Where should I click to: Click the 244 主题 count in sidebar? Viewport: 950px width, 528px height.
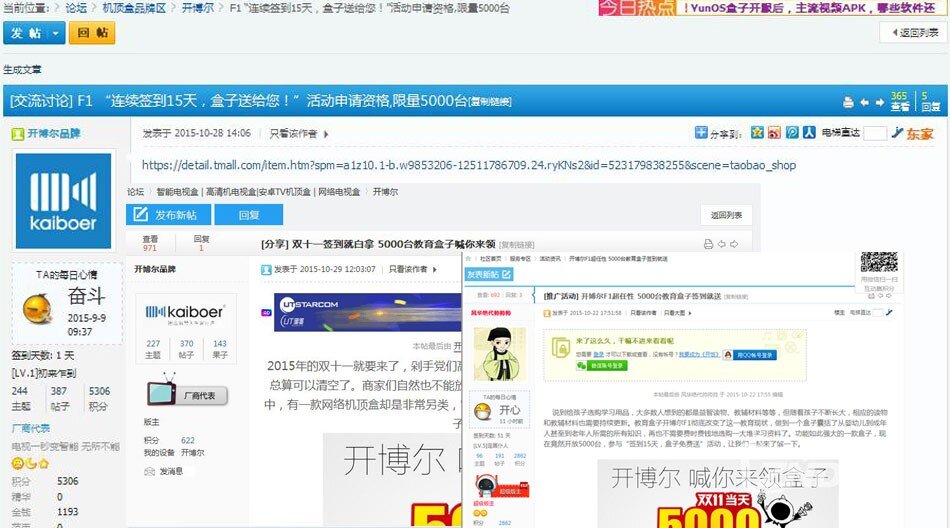coord(20,392)
